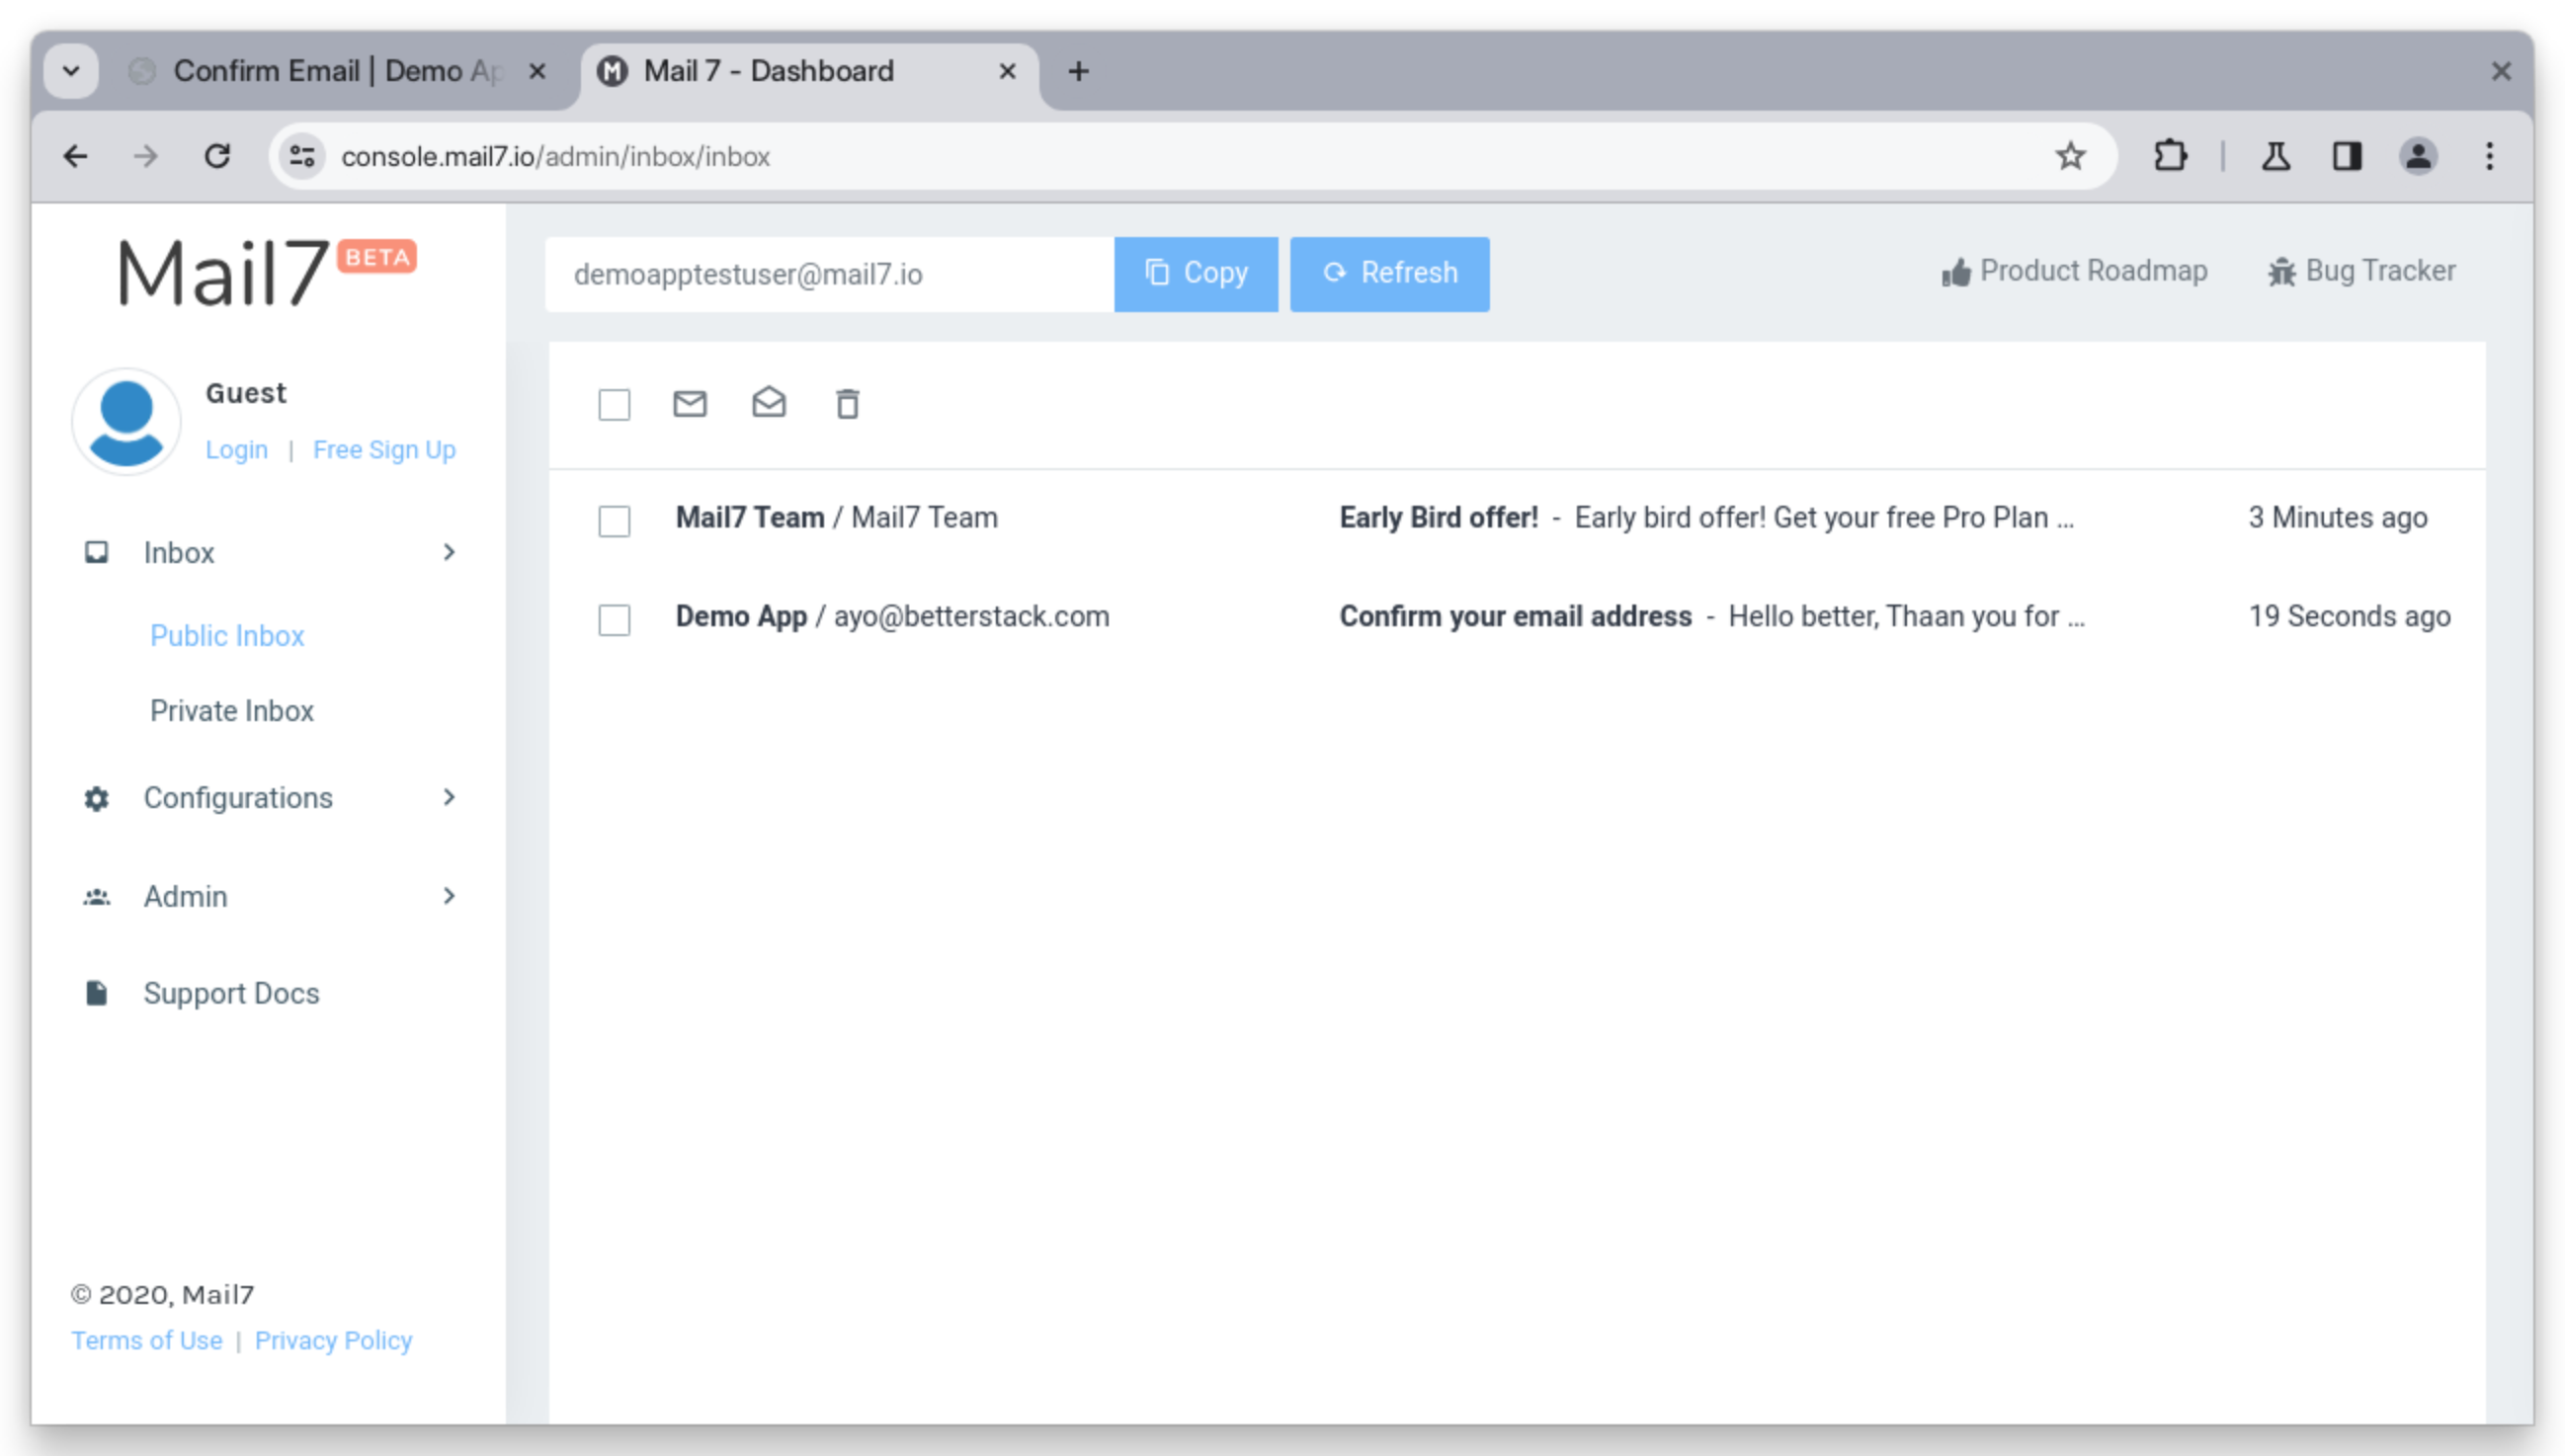Screen dimensions: 2565x1456
Task: Open the Chrome three-dot menu
Action: (x=2489, y=156)
